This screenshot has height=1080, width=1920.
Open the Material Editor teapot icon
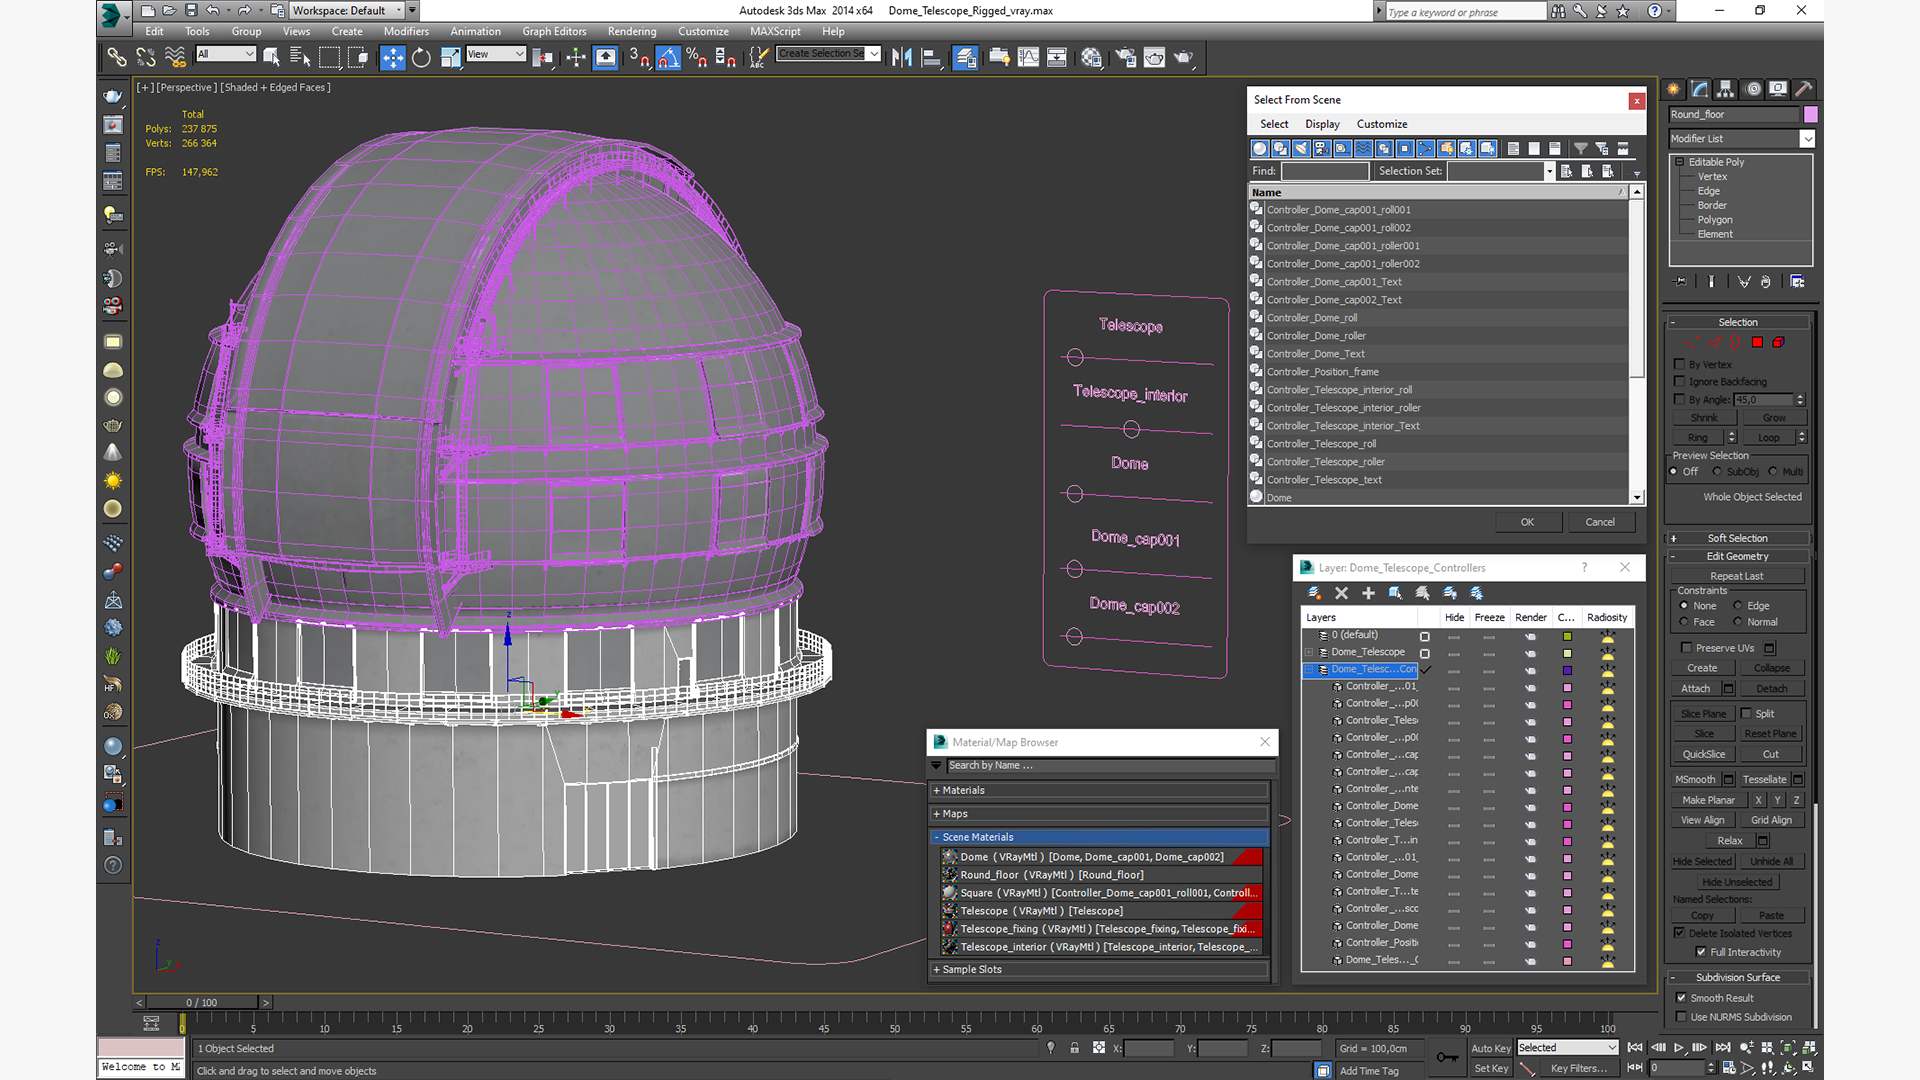(x=1091, y=58)
